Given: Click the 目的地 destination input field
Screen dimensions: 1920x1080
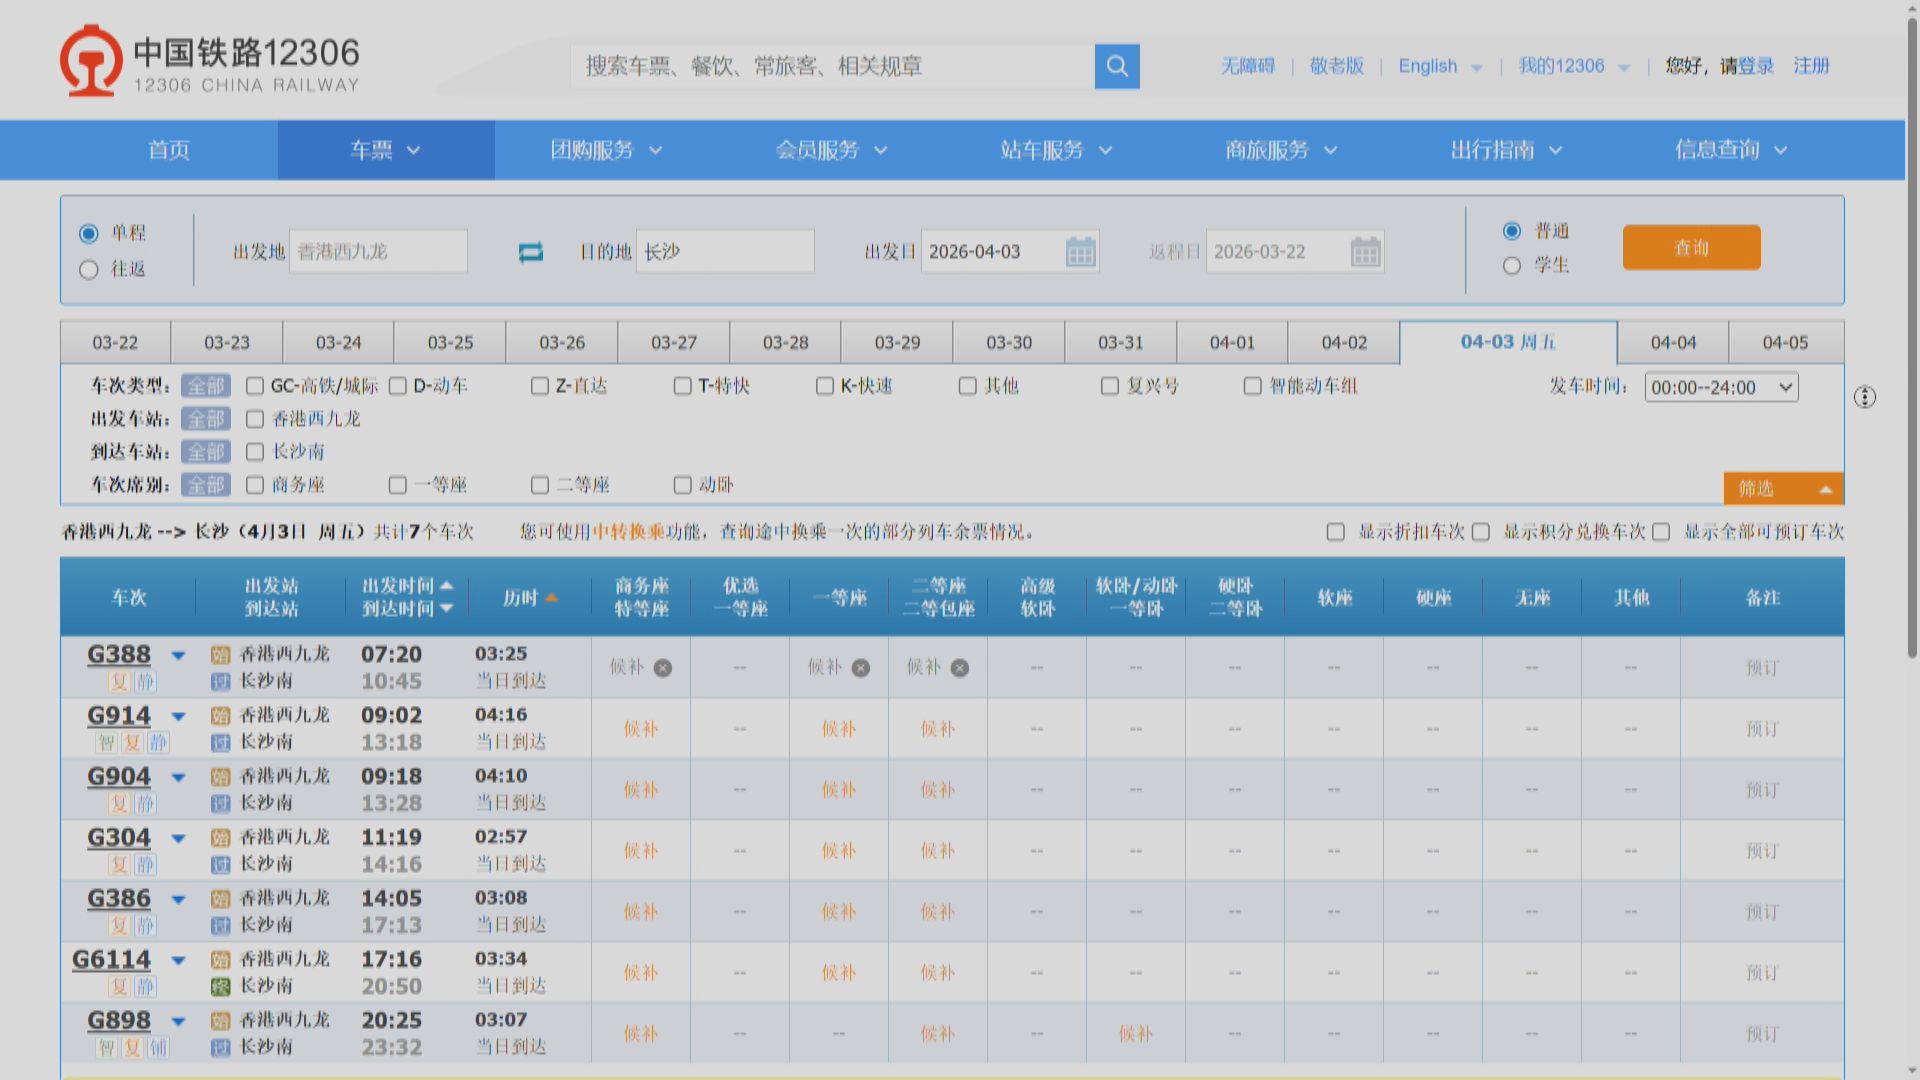Looking at the screenshot, I should click(725, 252).
